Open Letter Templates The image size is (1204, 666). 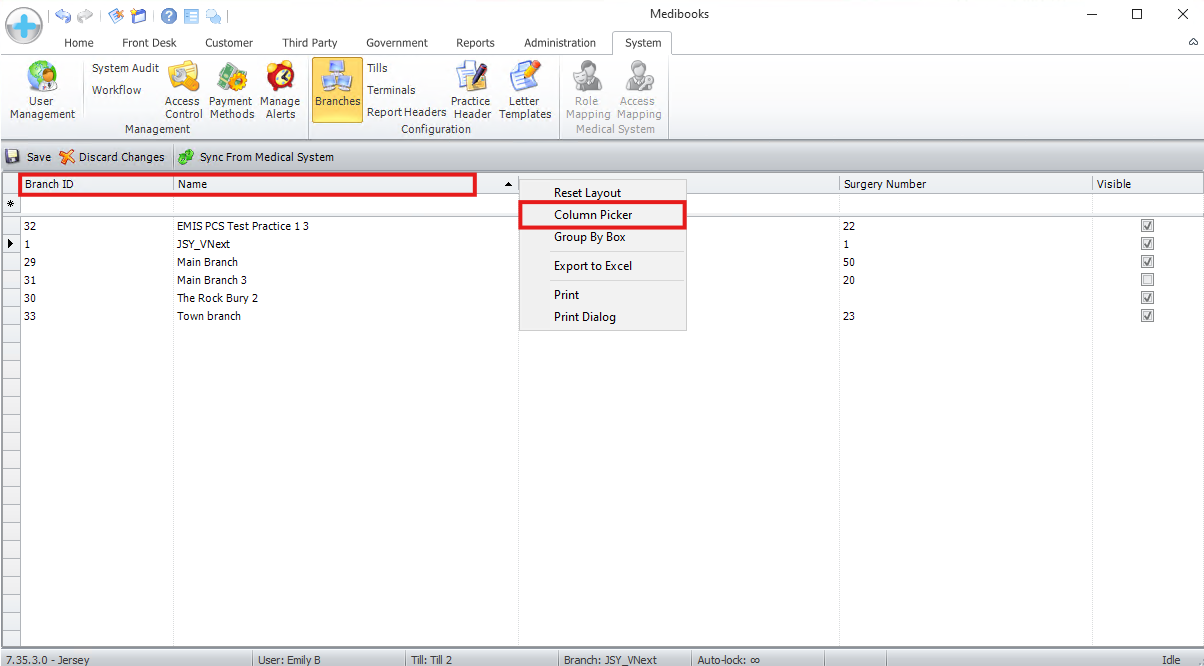tap(525, 91)
